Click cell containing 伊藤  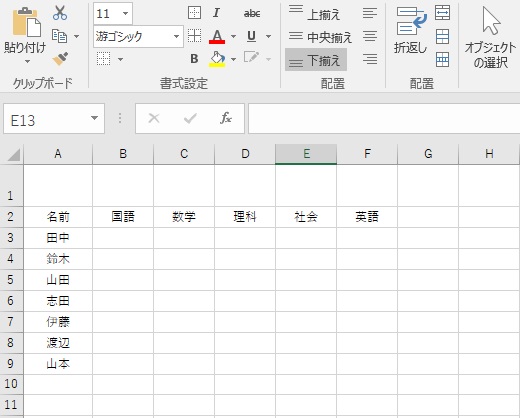[58, 322]
